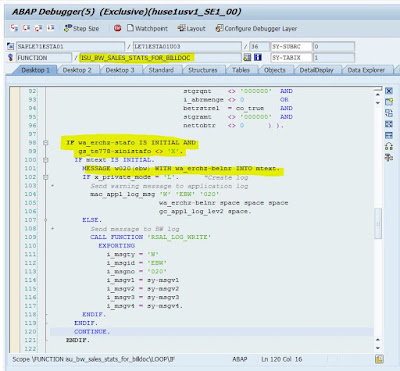The width and height of the screenshot is (400, 371).
Task: Click the ISU_BW_SALES_STATS_FOR_BILLDOC field
Action: click(160, 58)
